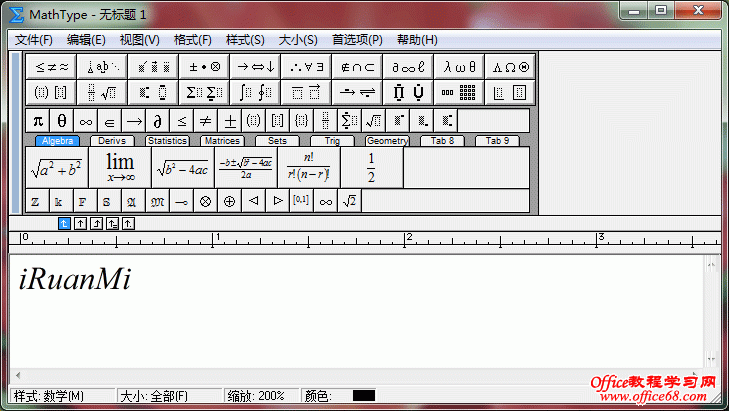This screenshot has height=411, width=729.
Task: Open the labeled arrow templates palette
Action: (358, 93)
